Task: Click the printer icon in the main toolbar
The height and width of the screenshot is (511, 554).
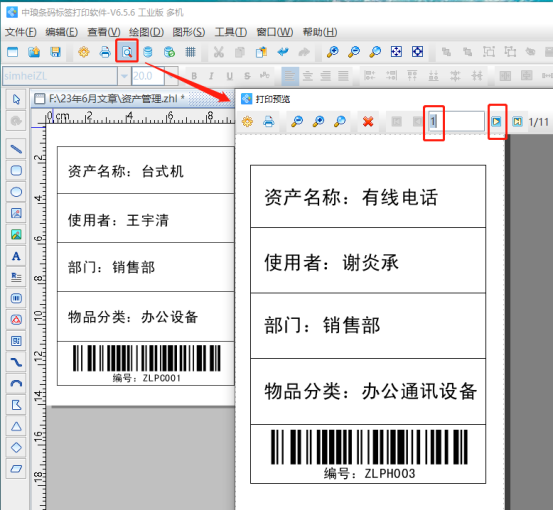Action: coord(105,52)
